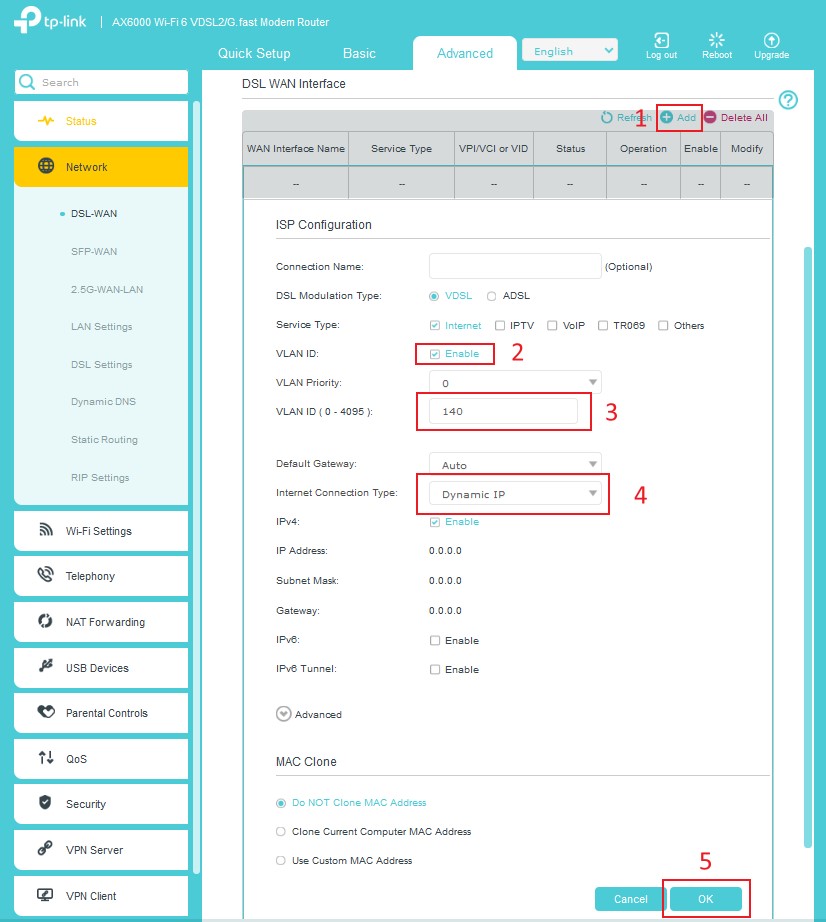The width and height of the screenshot is (826, 922).
Task: Click the Connection Name input field
Action: tap(515, 266)
